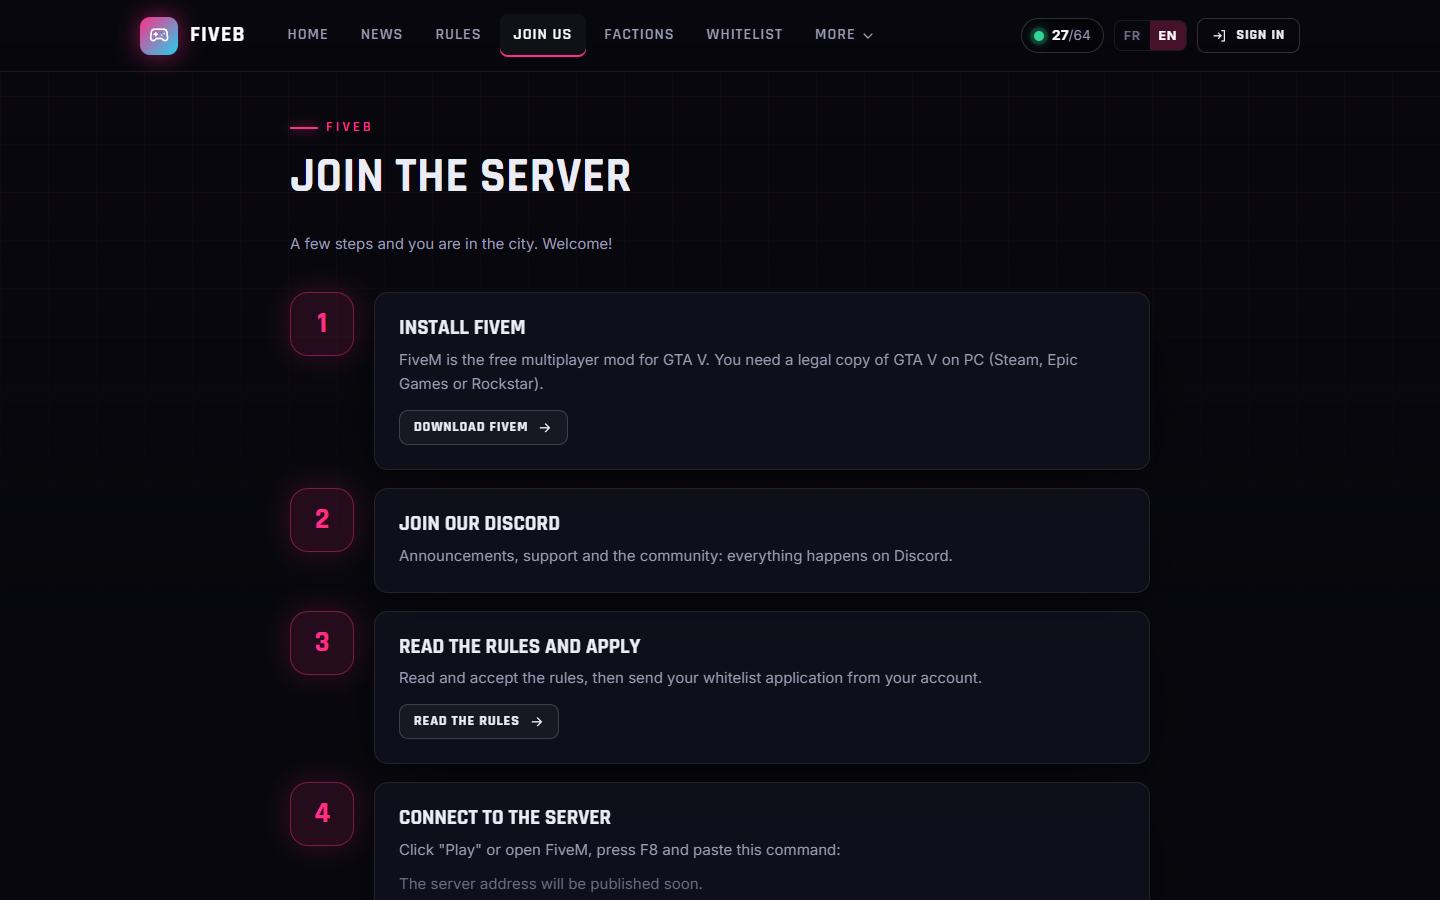Click the FiveB gamepad logo icon
Viewport: 1440px width, 900px height.
[159, 35]
